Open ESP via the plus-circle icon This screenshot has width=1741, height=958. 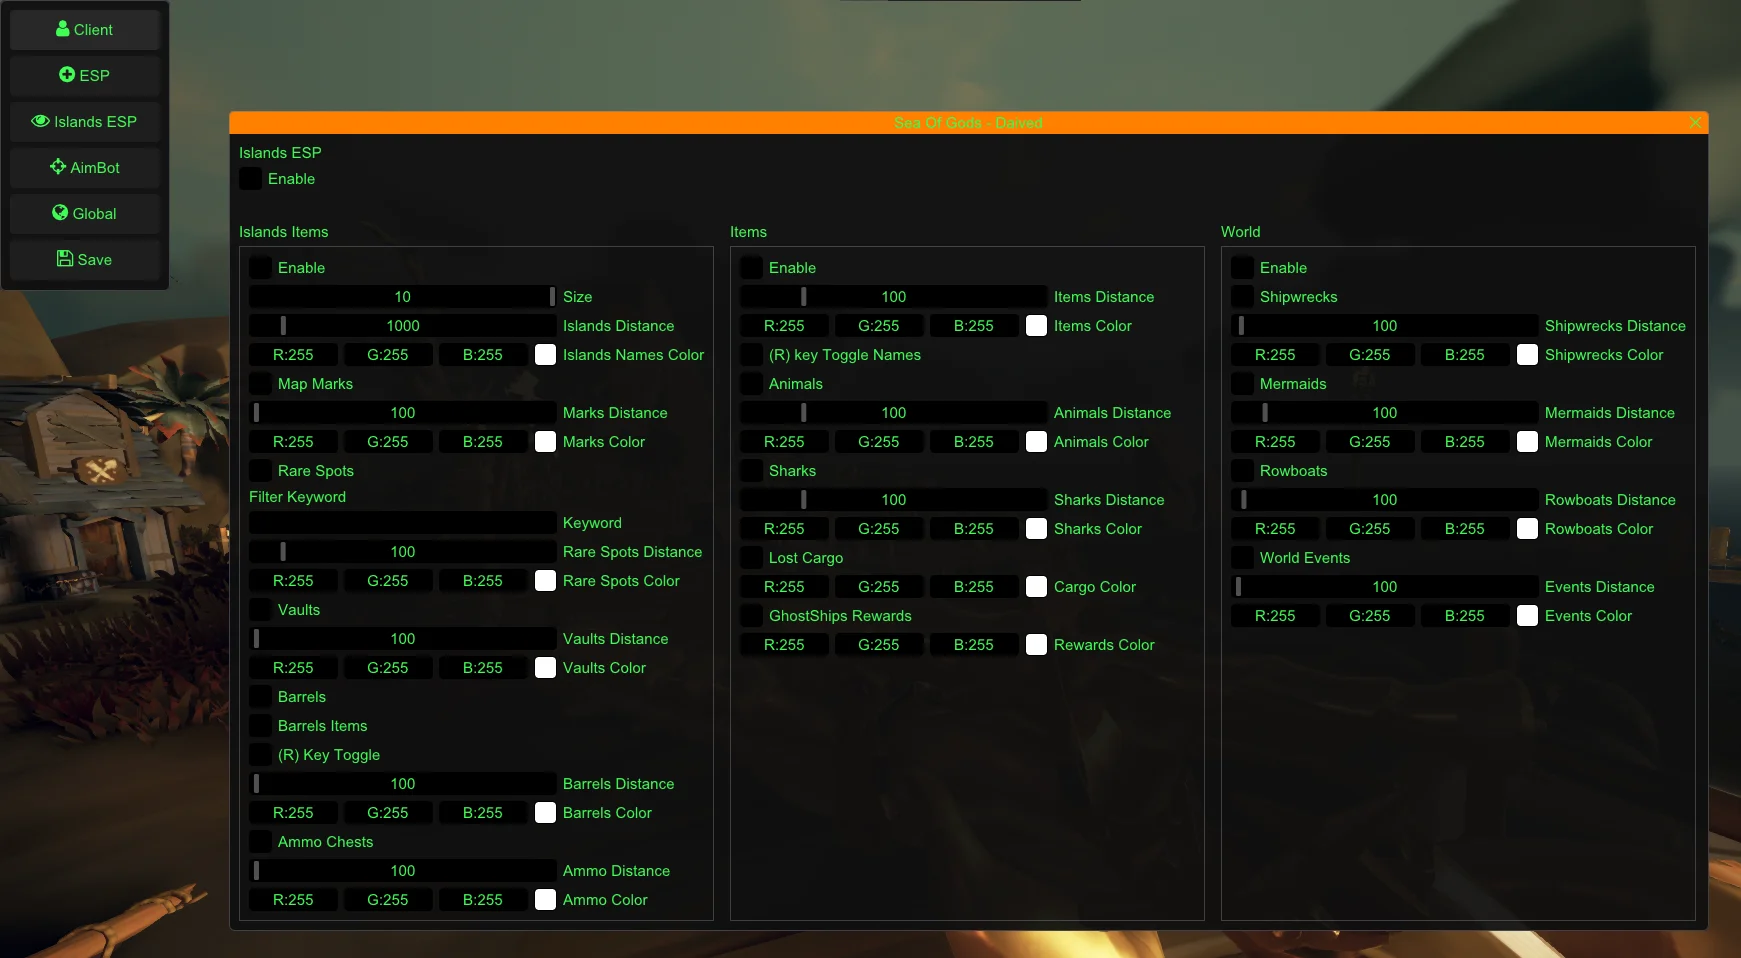(x=67, y=75)
